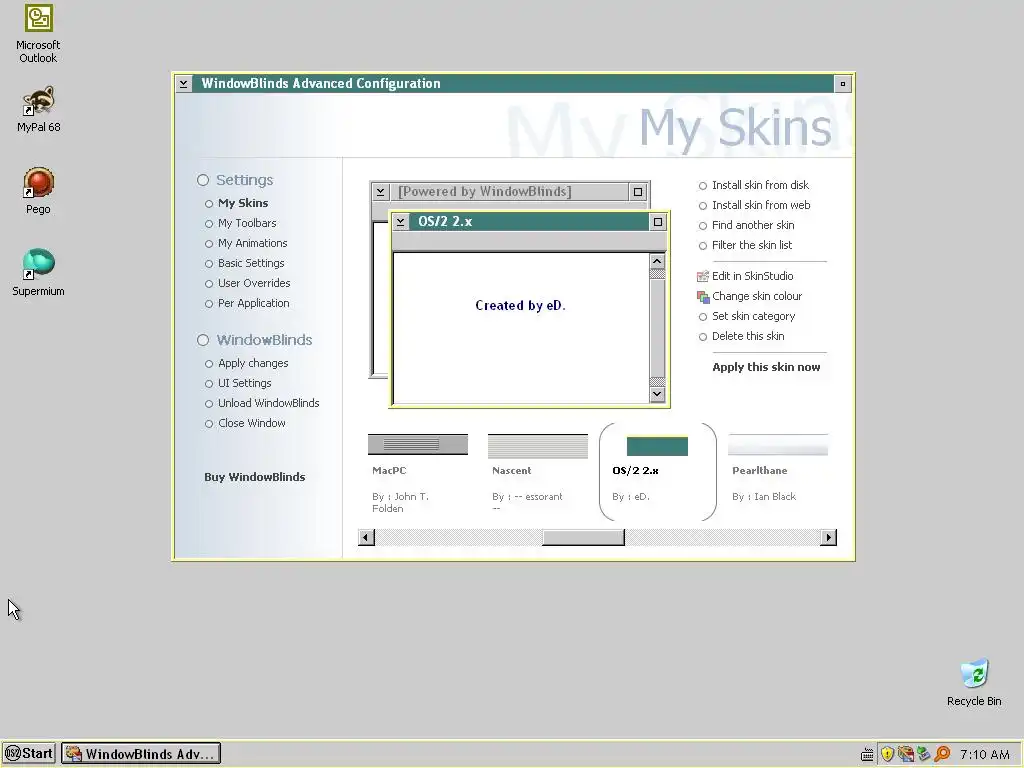Select User Overrides option
The width and height of the screenshot is (1024, 768).
(247, 283)
